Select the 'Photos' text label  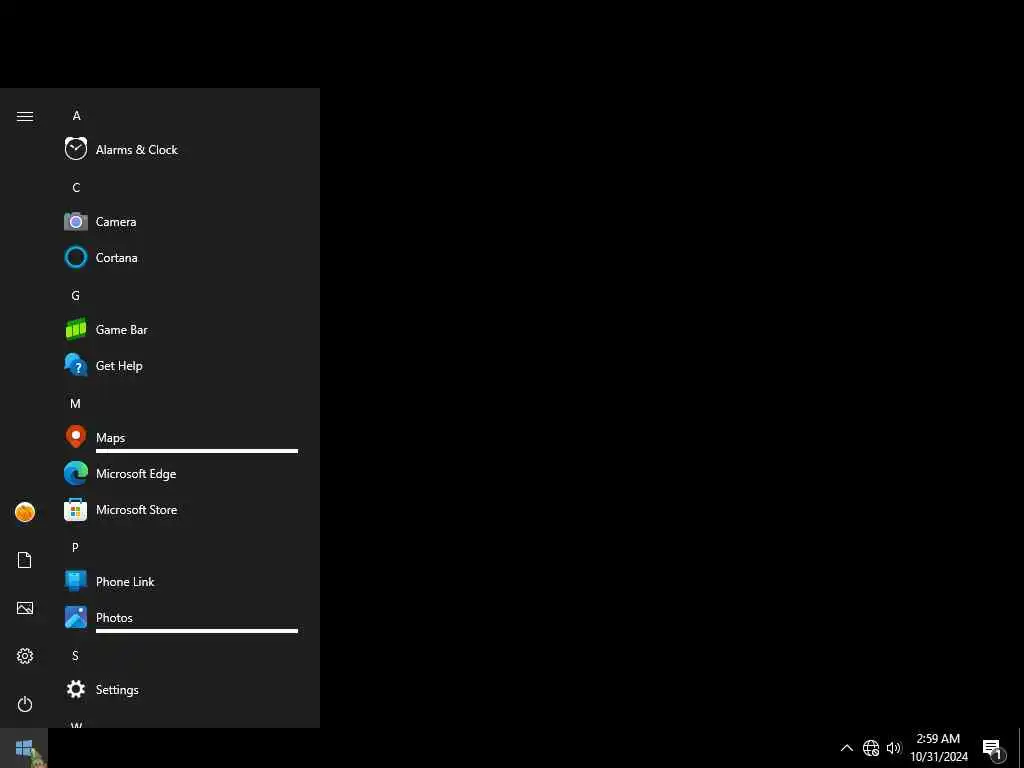tap(114, 617)
